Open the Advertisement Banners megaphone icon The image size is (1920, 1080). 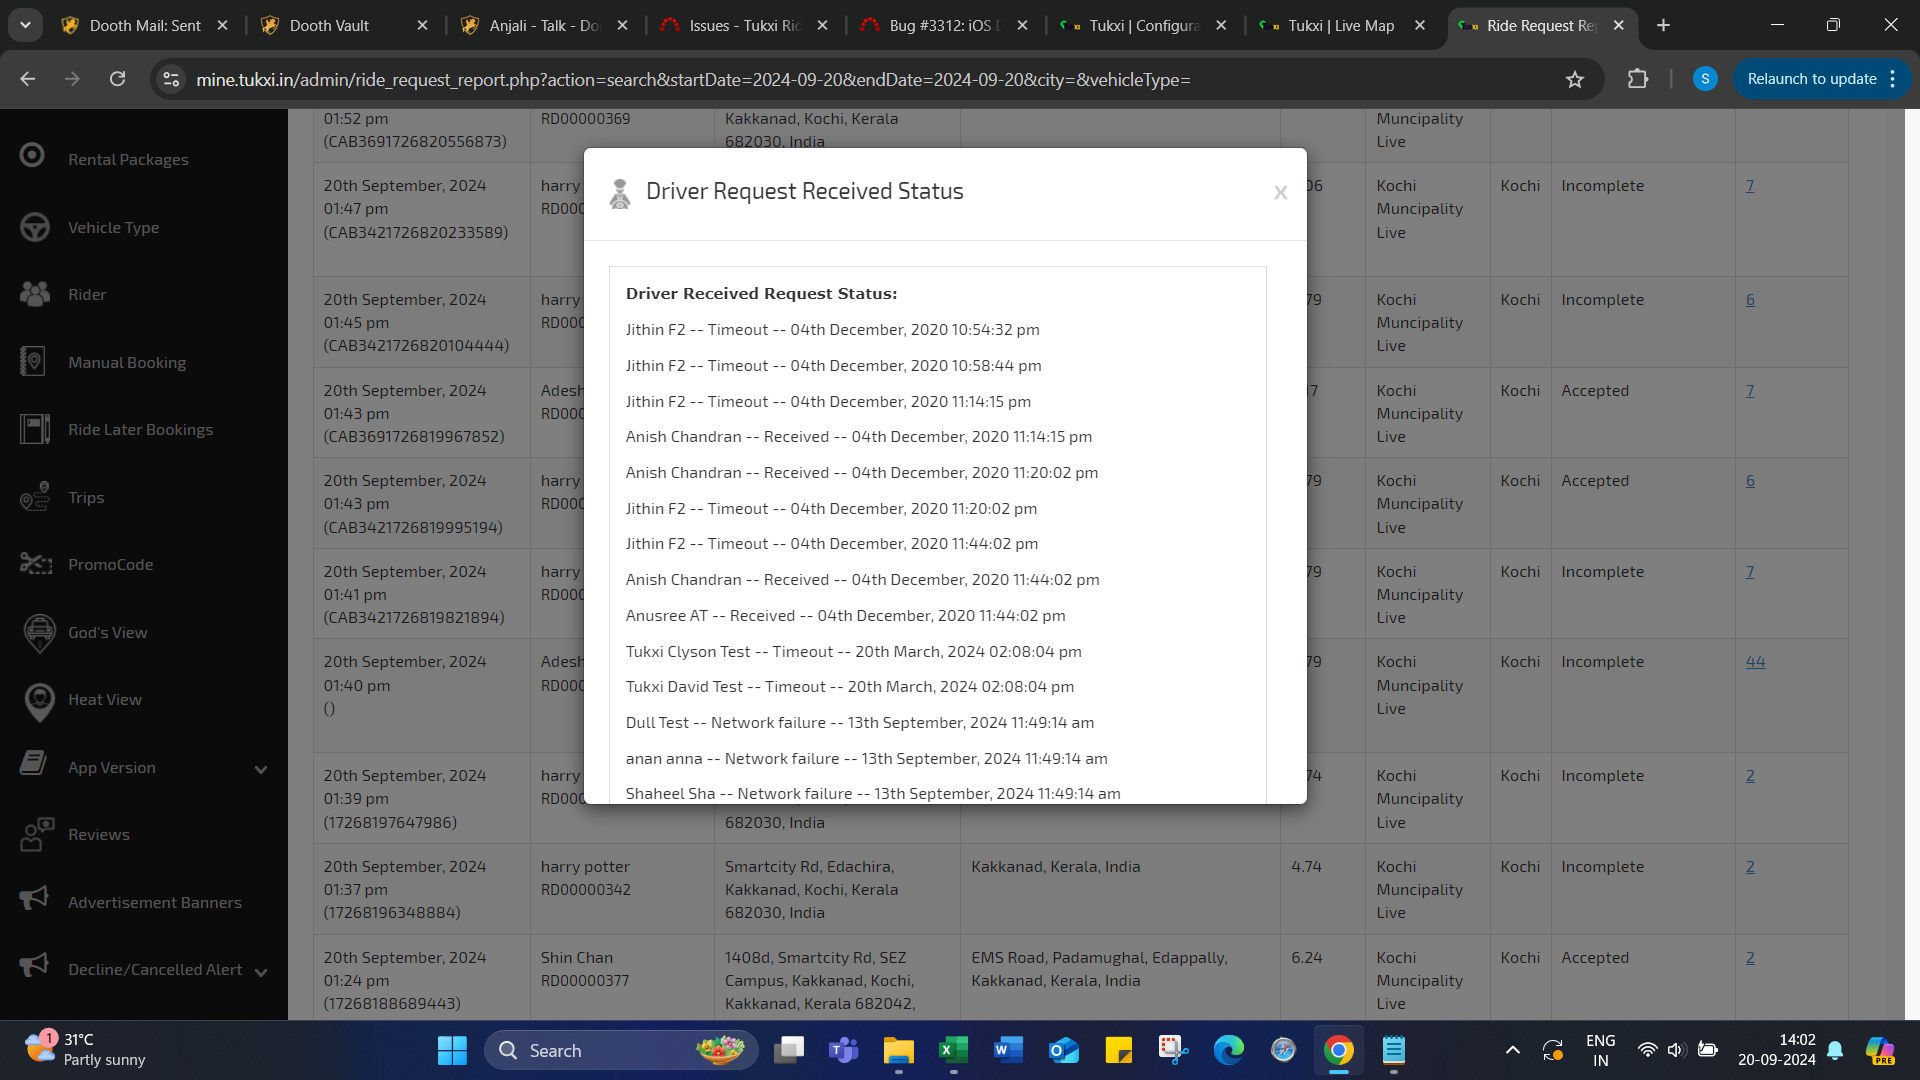pyautogui.click(x=35, y=900)
